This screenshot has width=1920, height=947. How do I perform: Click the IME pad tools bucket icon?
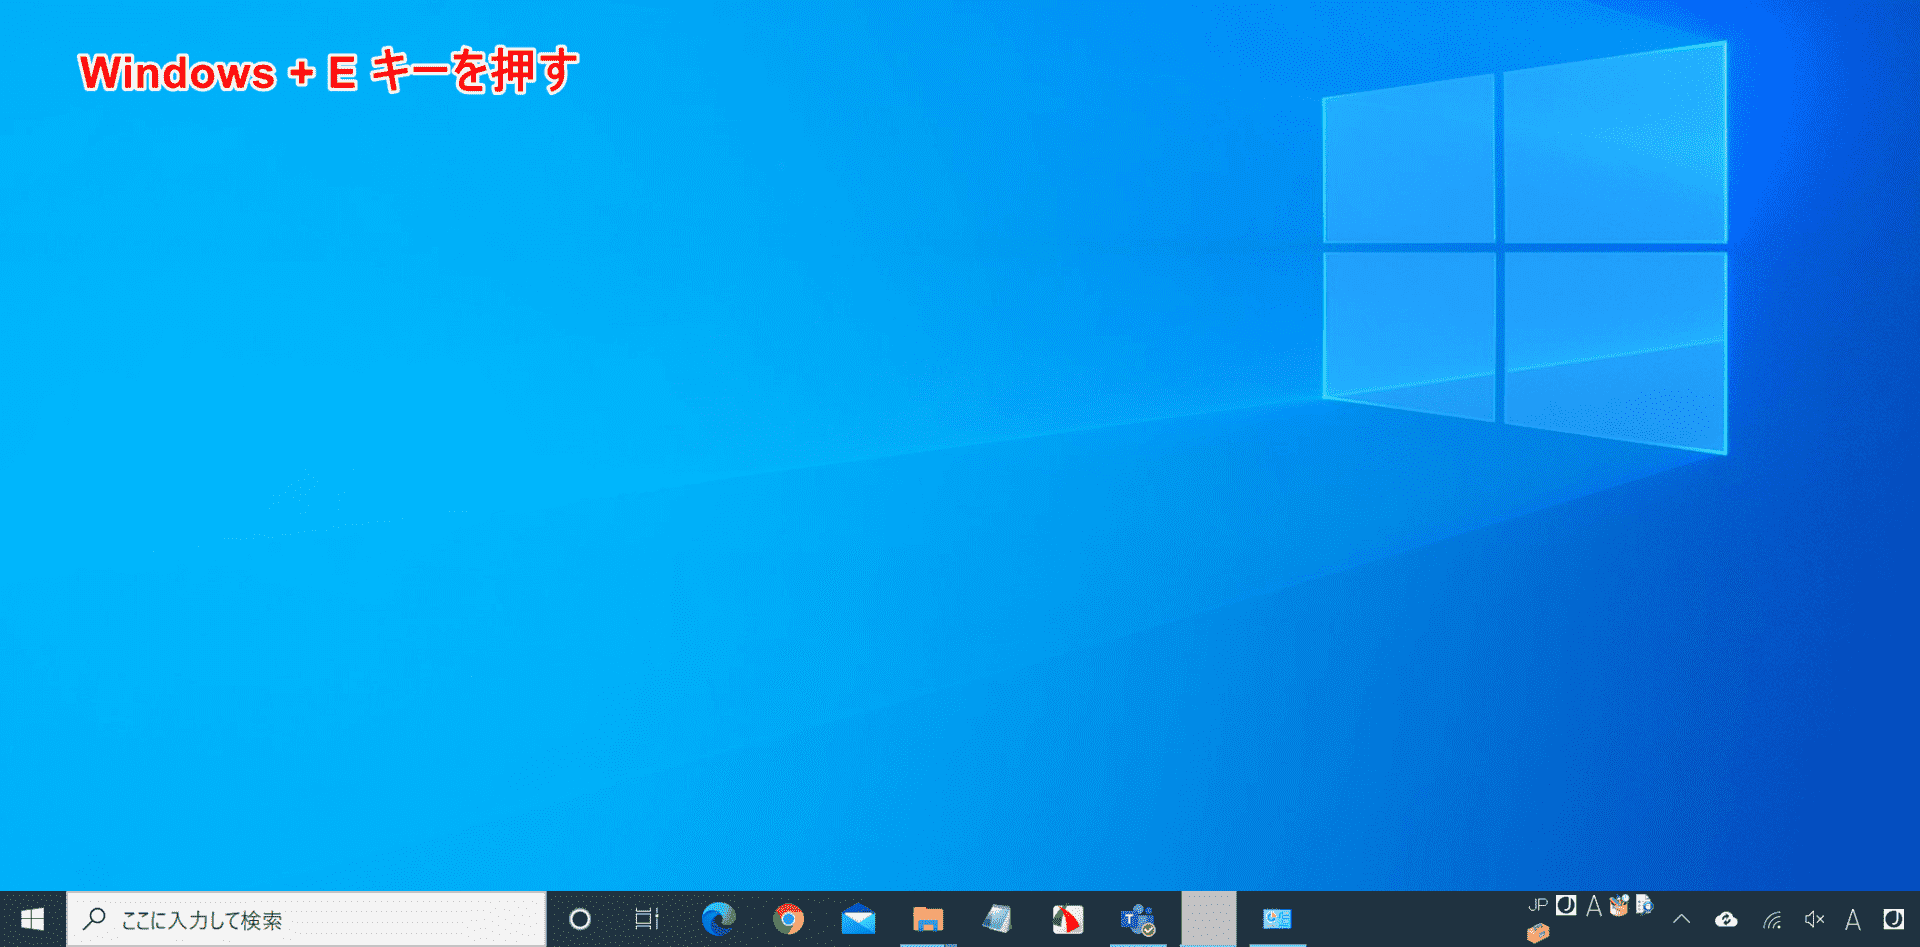(1619, 905)
